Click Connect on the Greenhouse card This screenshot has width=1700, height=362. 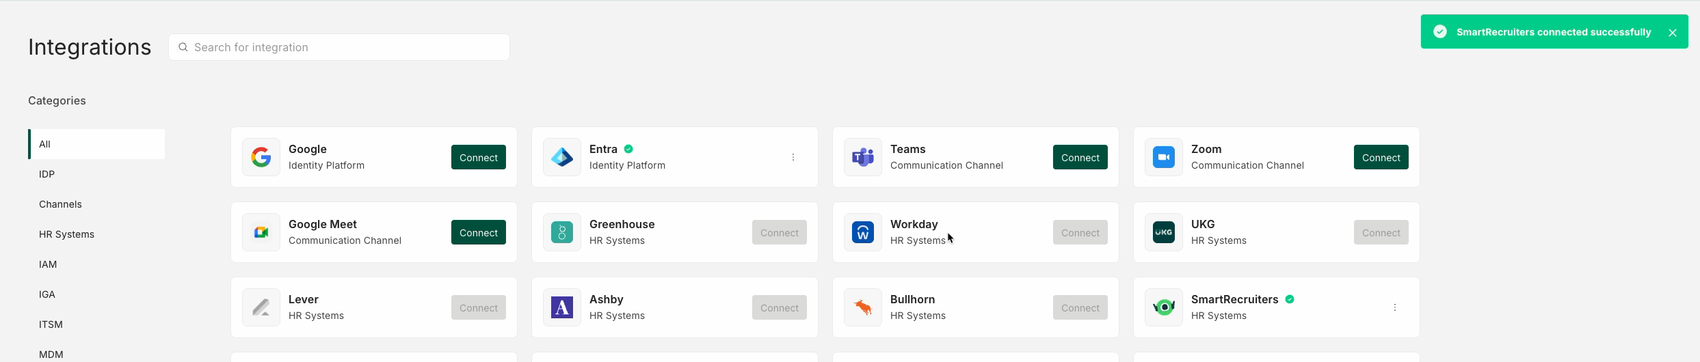779,232
